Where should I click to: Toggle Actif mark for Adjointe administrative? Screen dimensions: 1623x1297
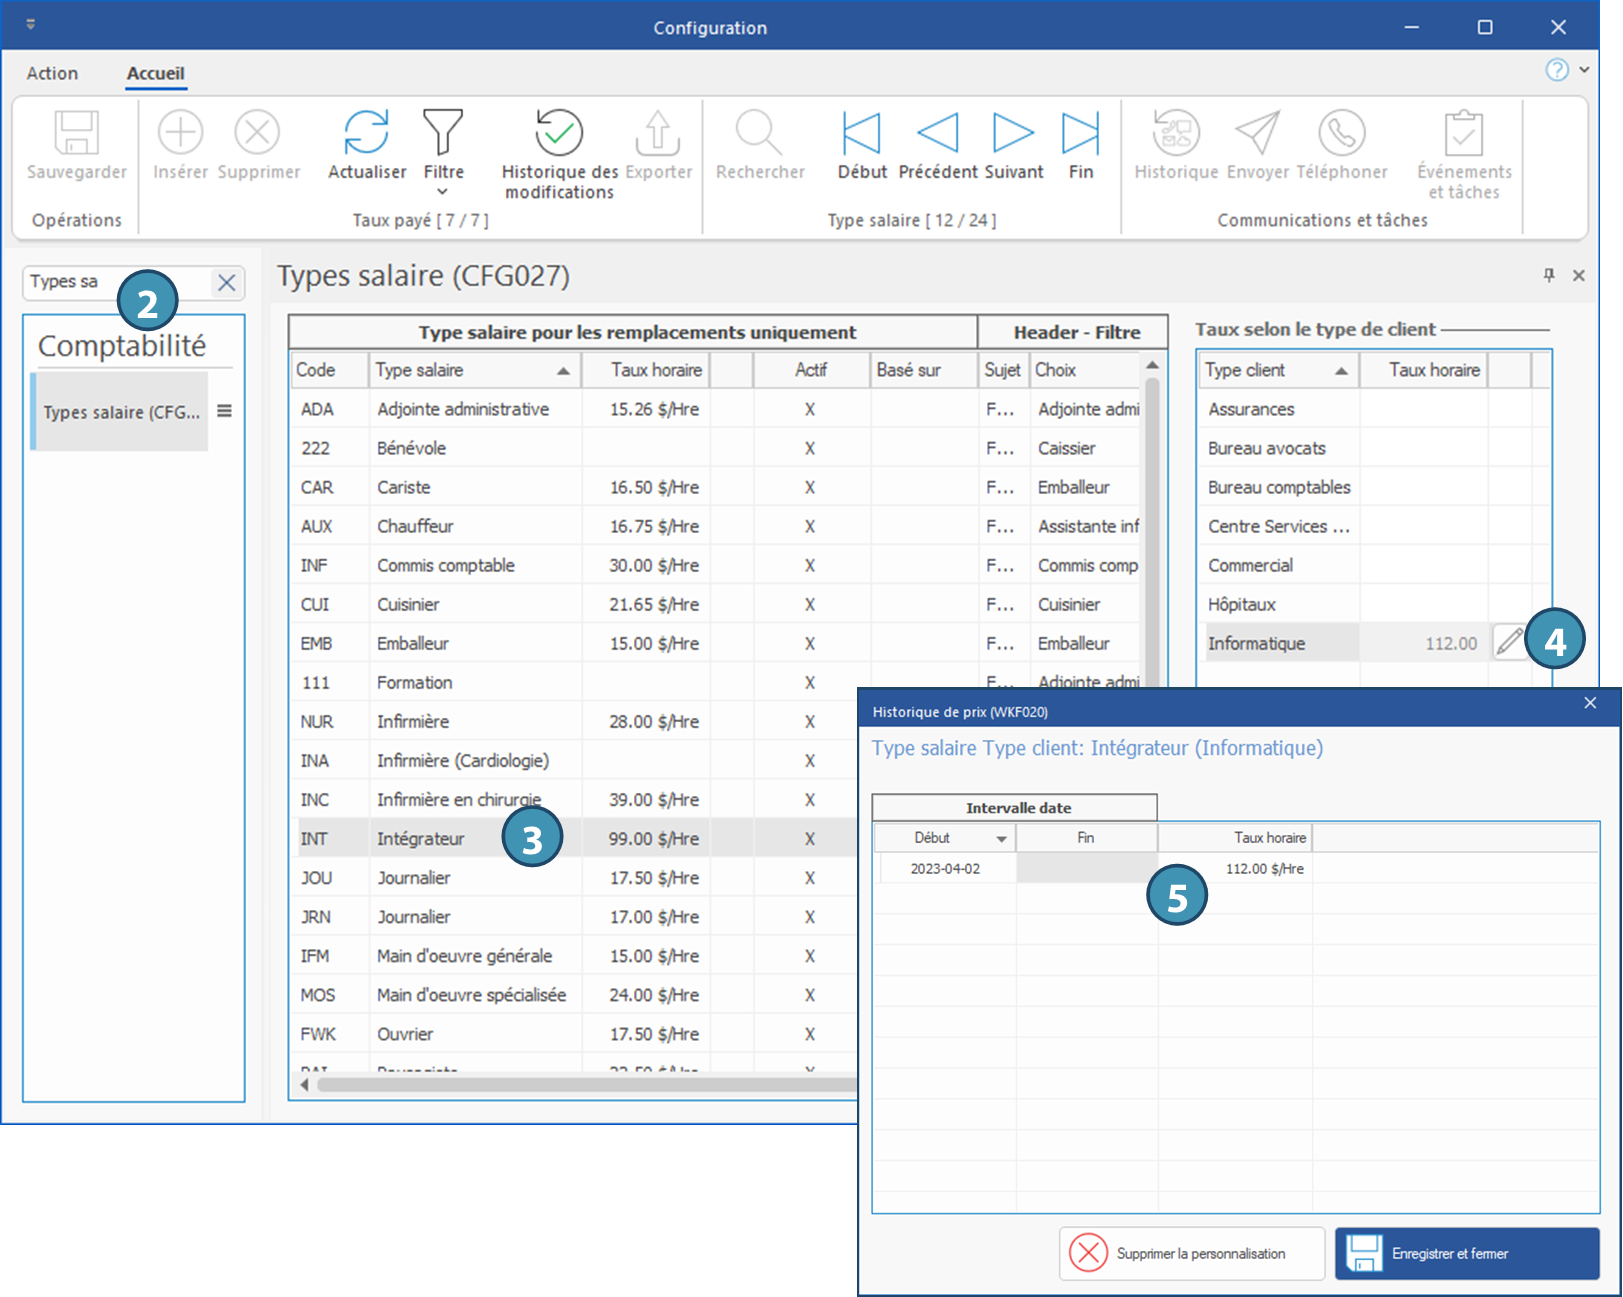click(810, 409)
